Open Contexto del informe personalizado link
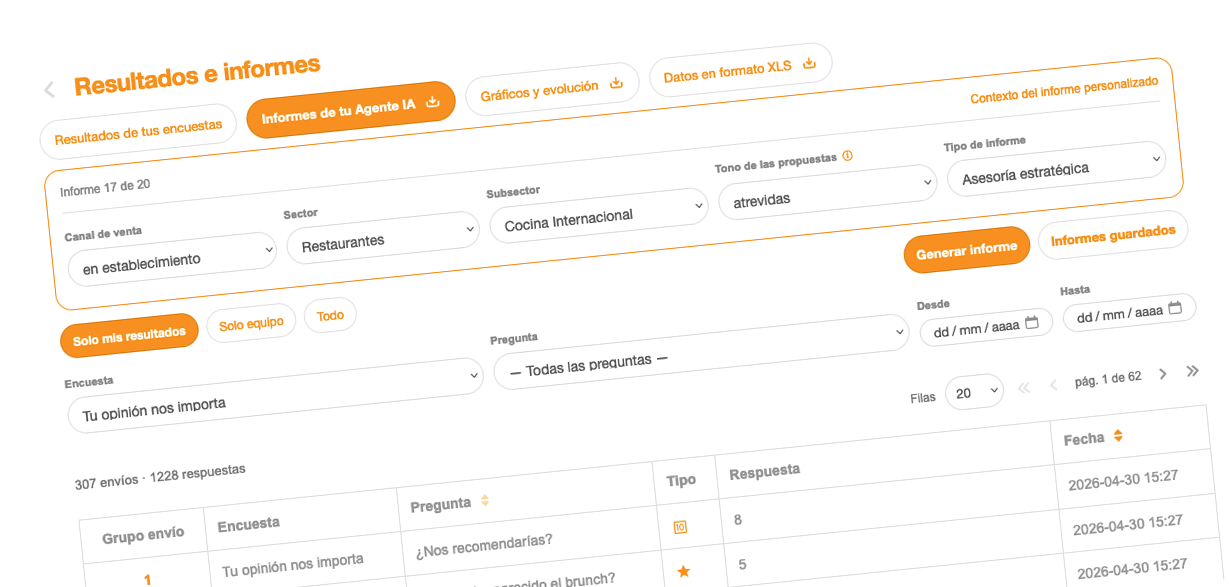The height and width of the screenshot is (587, 1229). [1064, 90]
